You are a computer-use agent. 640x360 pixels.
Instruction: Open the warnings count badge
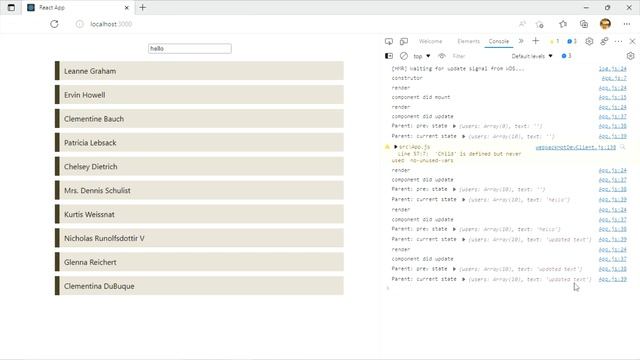tap(555, 41)
